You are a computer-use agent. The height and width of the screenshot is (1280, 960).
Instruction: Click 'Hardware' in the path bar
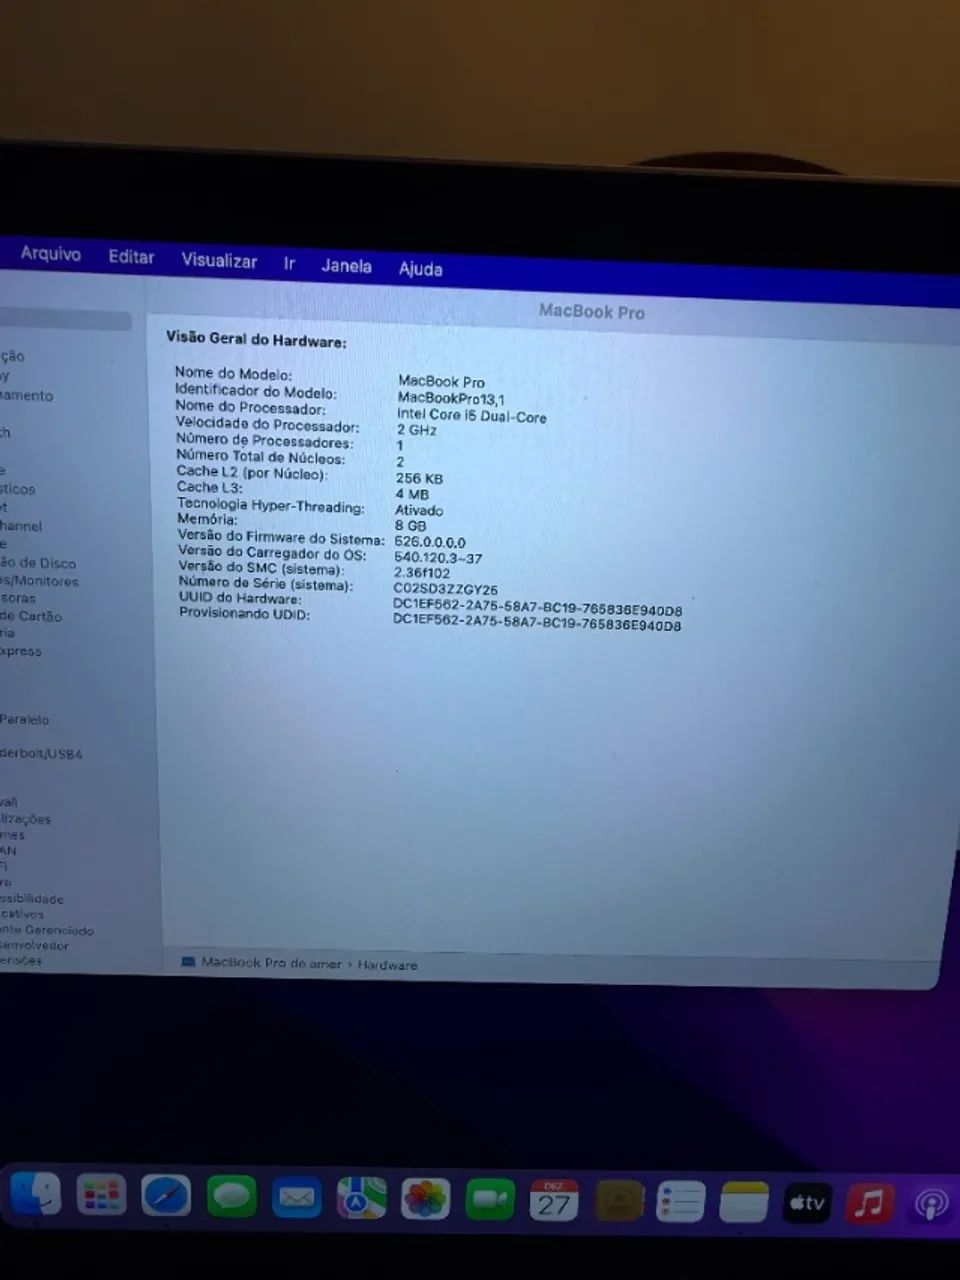(x=388, y=965)
